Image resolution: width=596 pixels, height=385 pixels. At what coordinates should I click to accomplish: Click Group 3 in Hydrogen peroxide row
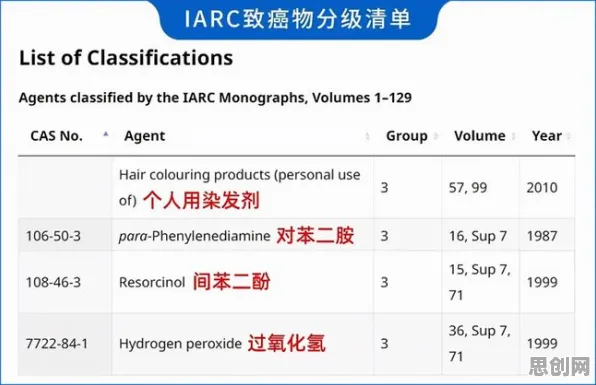click(384, 344)
